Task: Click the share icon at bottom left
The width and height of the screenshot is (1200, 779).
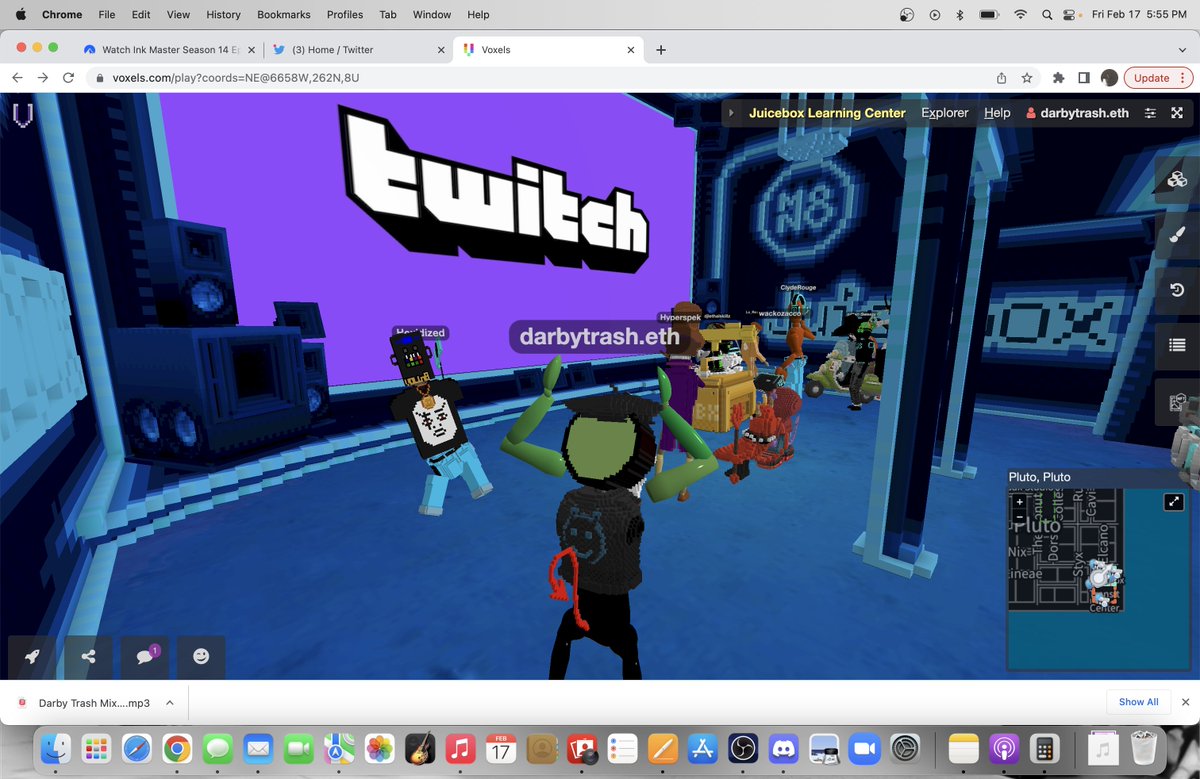Action: pyautogui.click(x=89, y=657)
